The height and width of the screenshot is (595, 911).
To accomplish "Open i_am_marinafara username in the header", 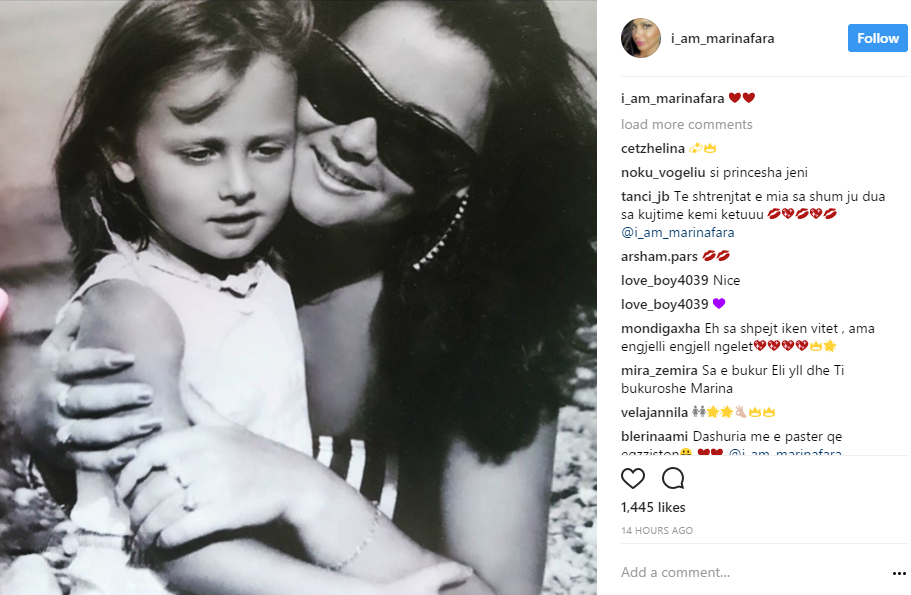I will [x=722, y=38].
